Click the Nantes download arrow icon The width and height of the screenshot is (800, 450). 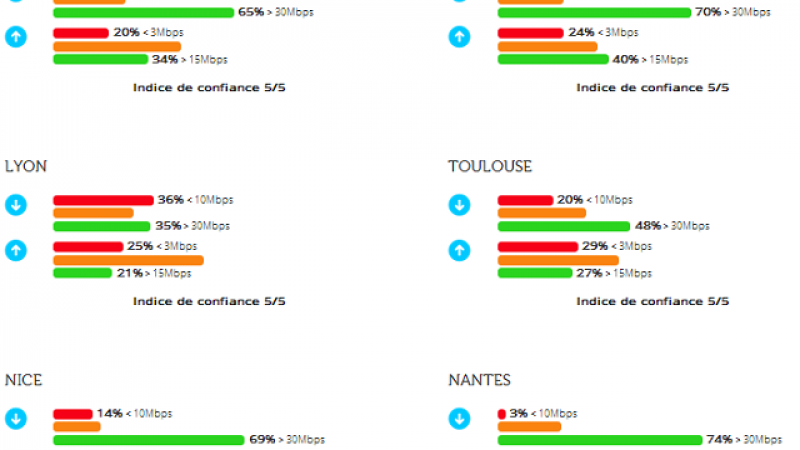[x=459, y=419]
